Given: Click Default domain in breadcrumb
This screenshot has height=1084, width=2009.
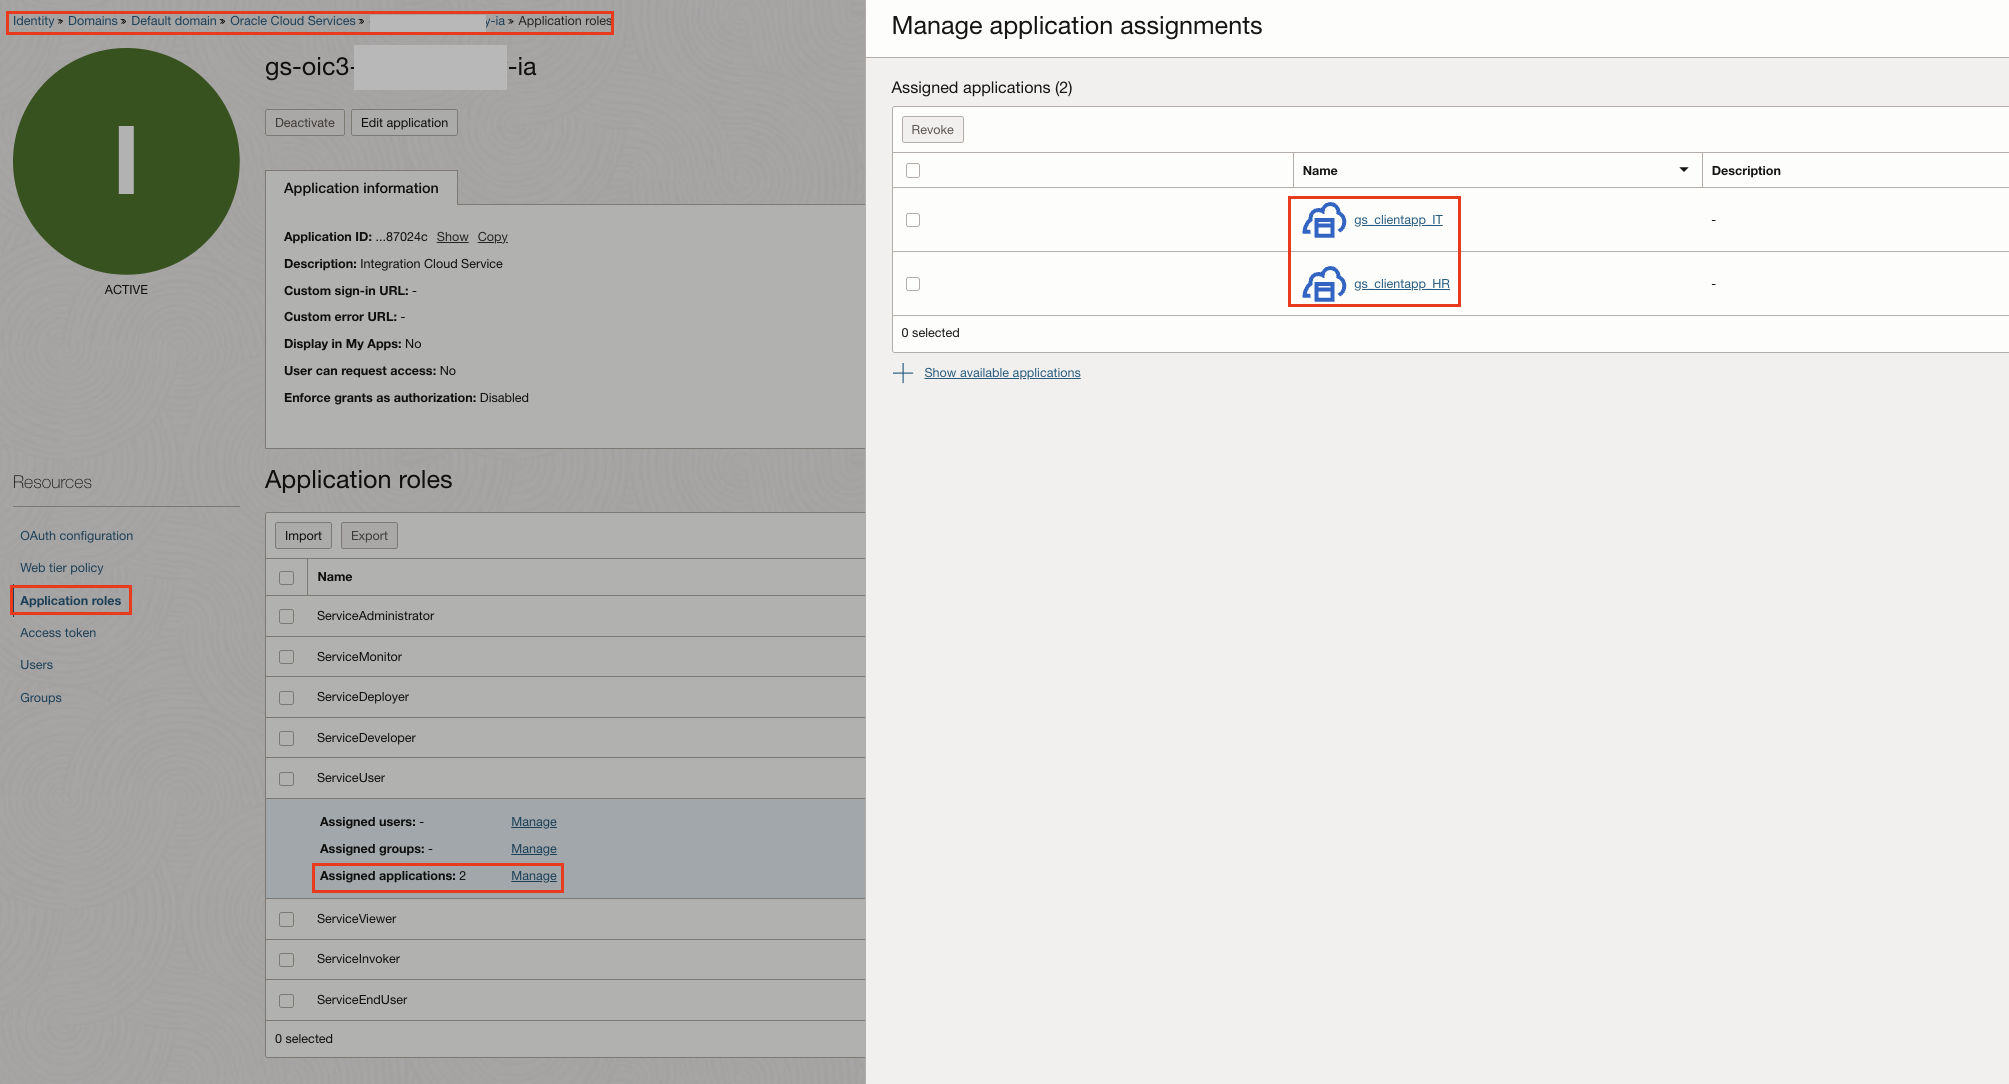Looking at the screenshot, I should (x=173, y=21).
